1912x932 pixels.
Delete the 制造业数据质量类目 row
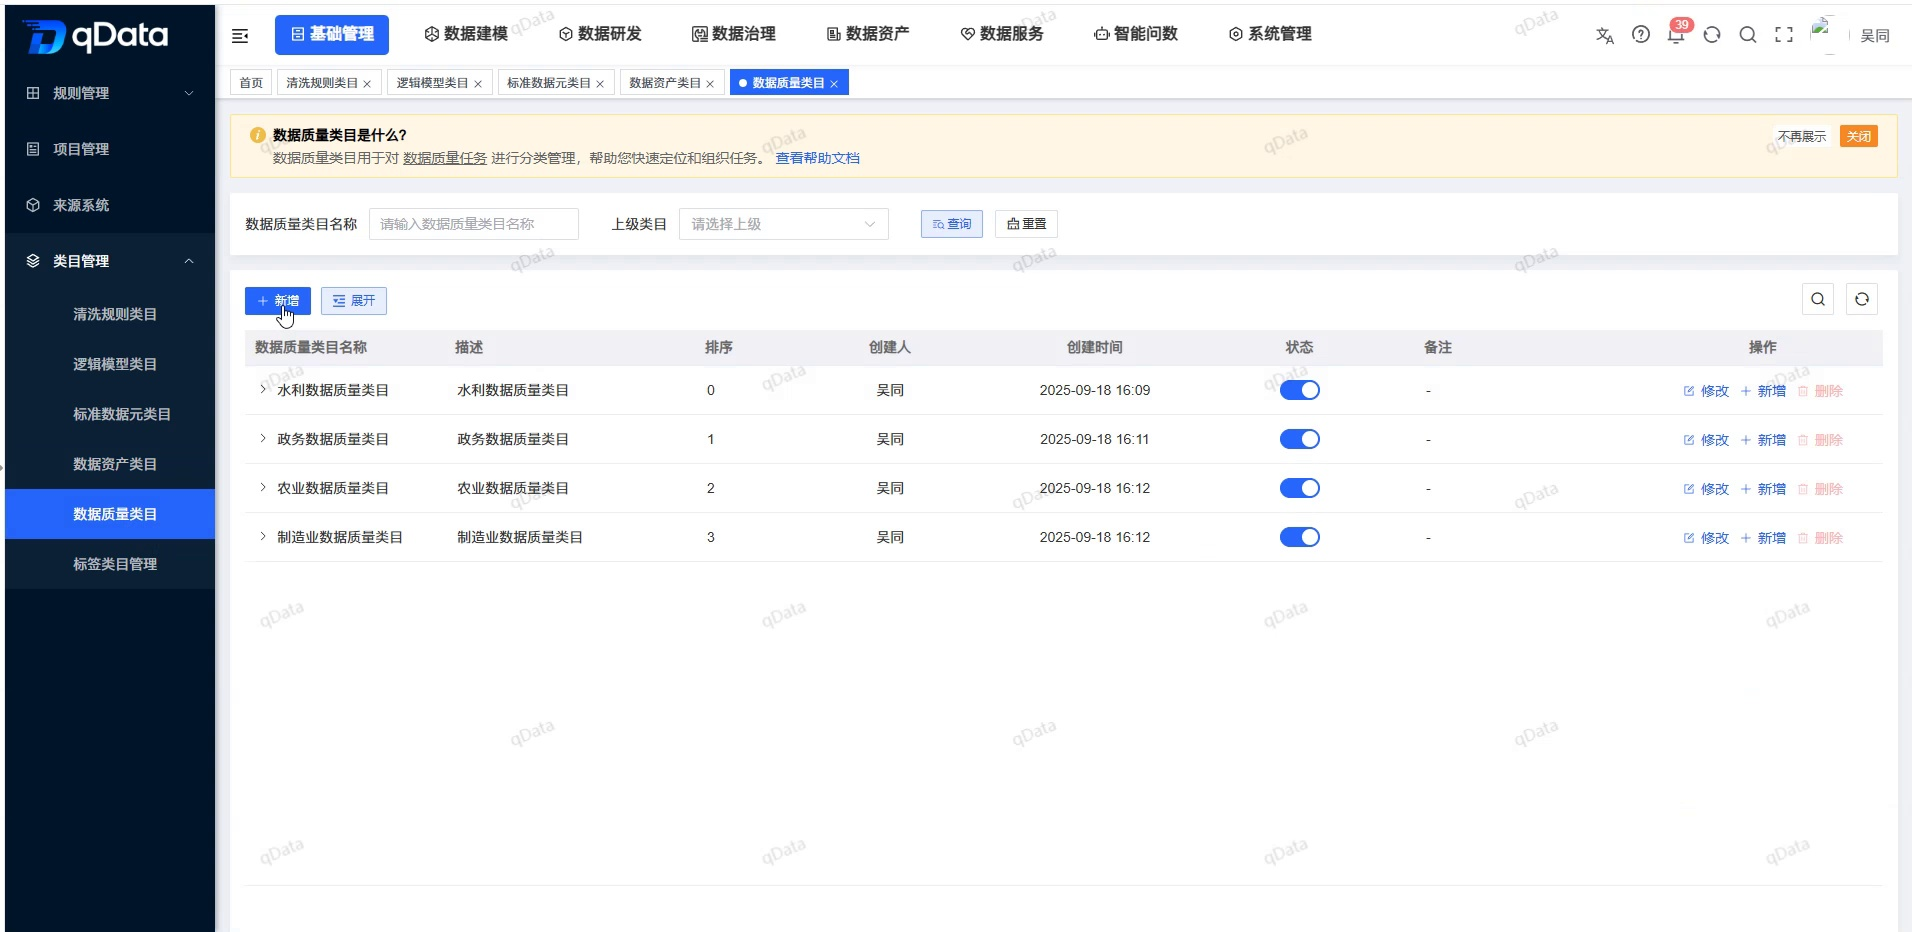point(1820,538)
